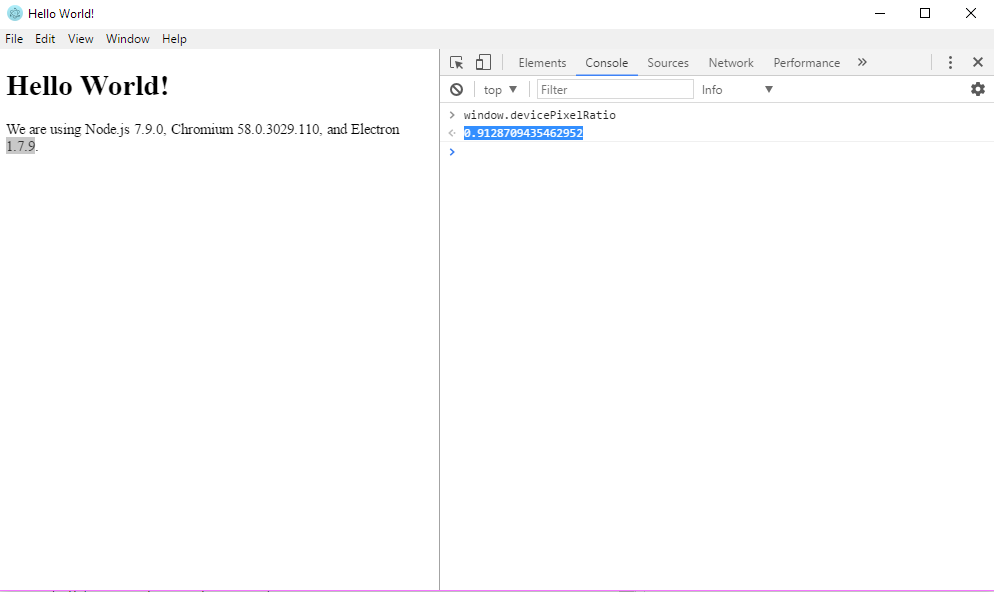Open the customize DevTools three-dot menu
The width and height of the screenshot is (994, 592).
(x=950, y=62)
